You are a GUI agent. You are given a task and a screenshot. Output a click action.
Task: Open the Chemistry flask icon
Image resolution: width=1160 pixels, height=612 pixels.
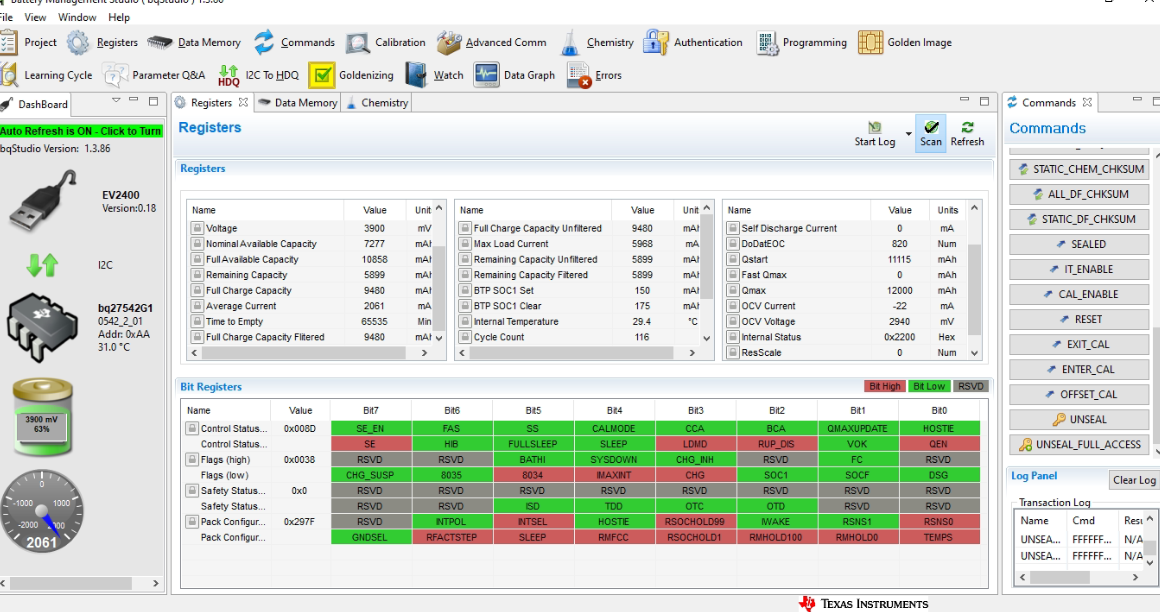point(570,43)
